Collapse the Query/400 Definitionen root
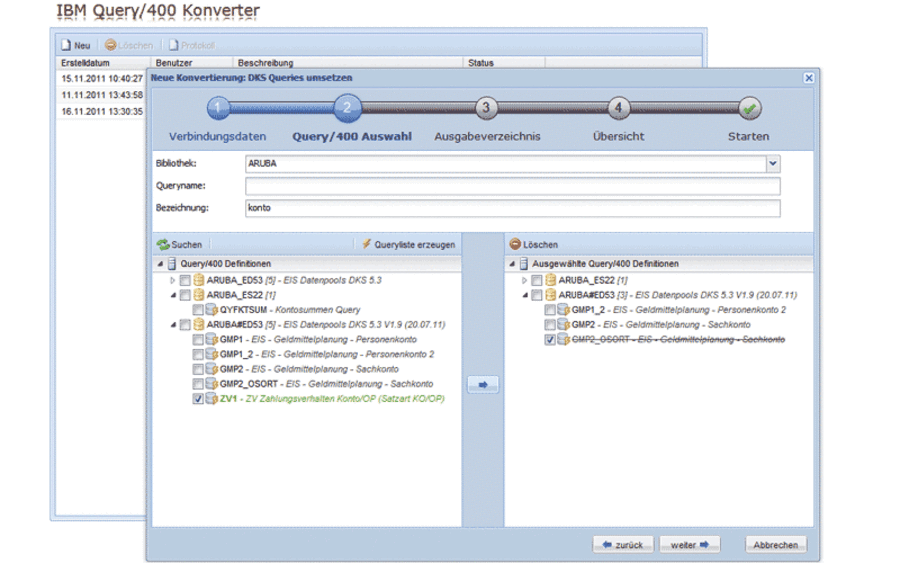 160,264
